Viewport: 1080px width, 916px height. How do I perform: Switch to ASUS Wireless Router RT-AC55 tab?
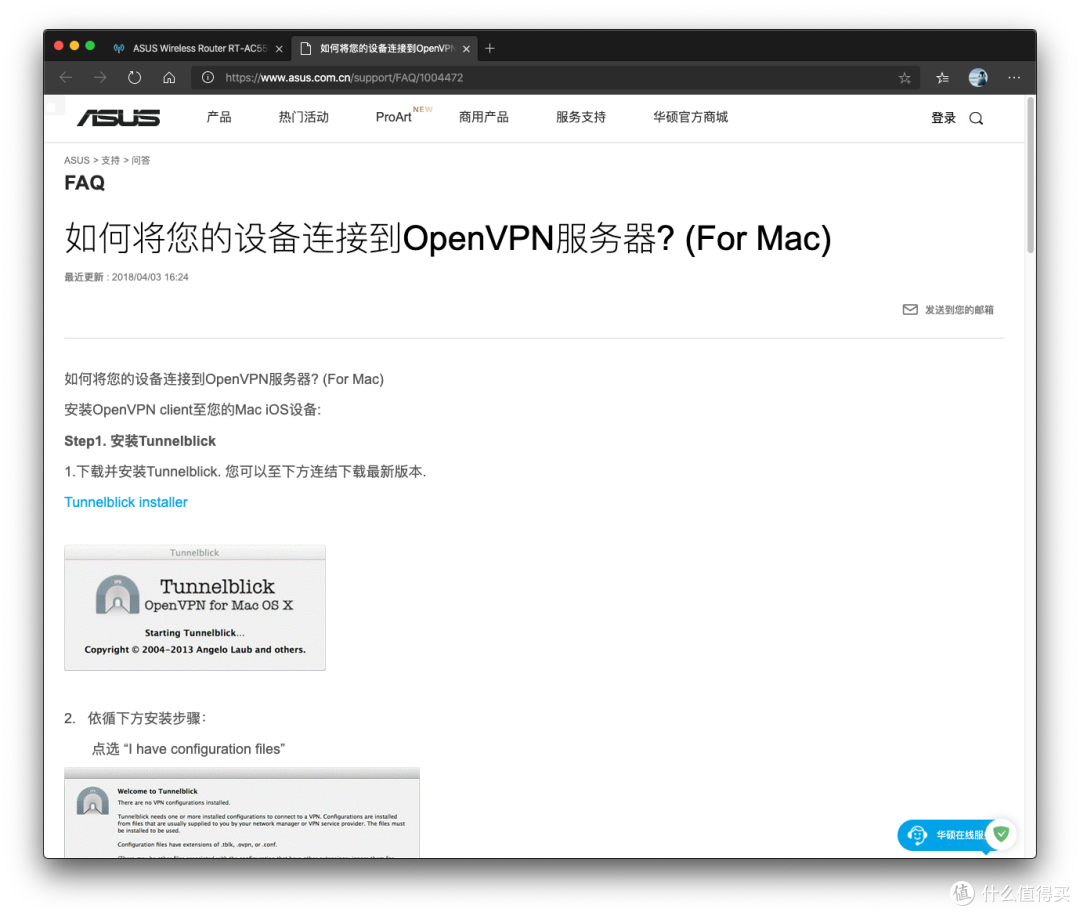(x=198, y=48)
